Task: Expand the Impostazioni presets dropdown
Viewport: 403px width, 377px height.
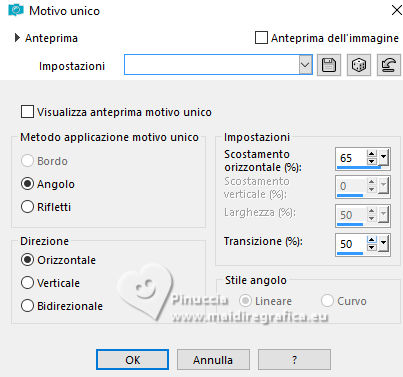Action: click(x=305, y=65)
